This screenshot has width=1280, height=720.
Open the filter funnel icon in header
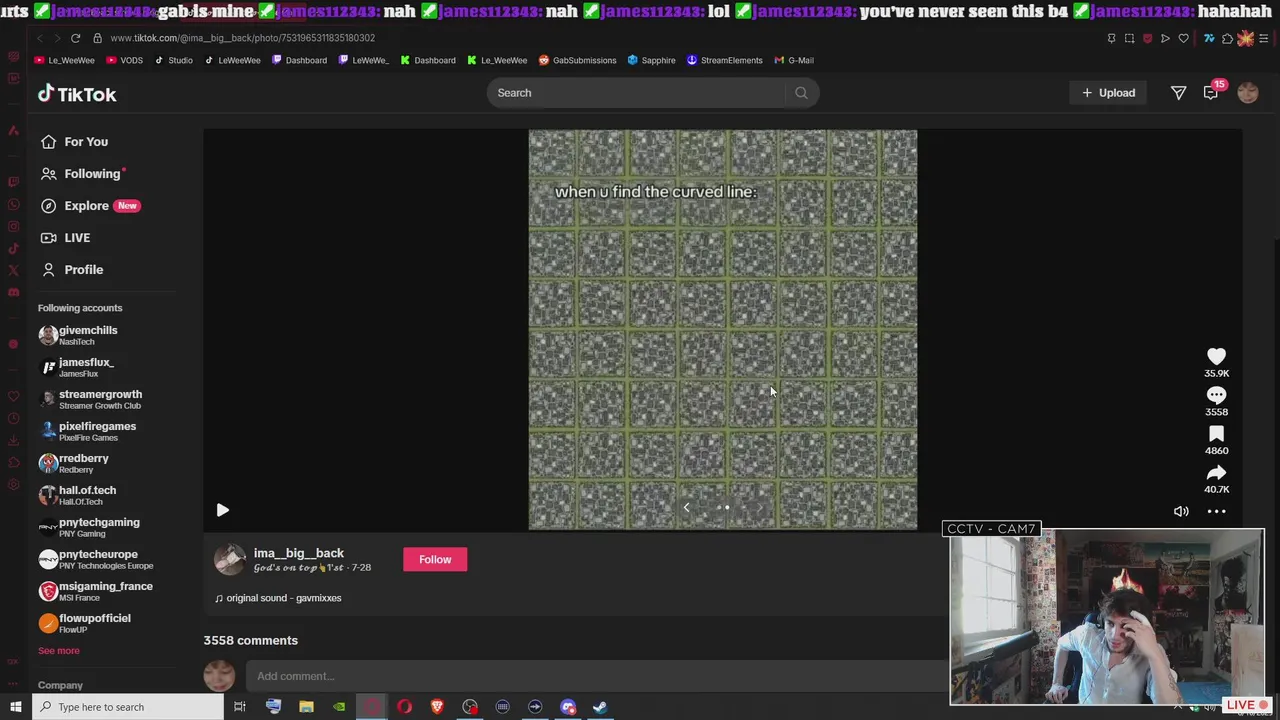coord(1179,93)
